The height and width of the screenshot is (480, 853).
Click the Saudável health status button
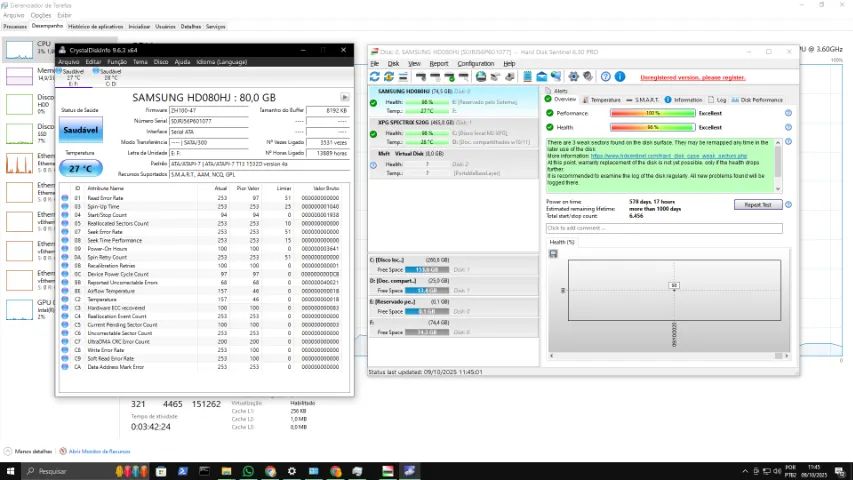tap(81, 130)
